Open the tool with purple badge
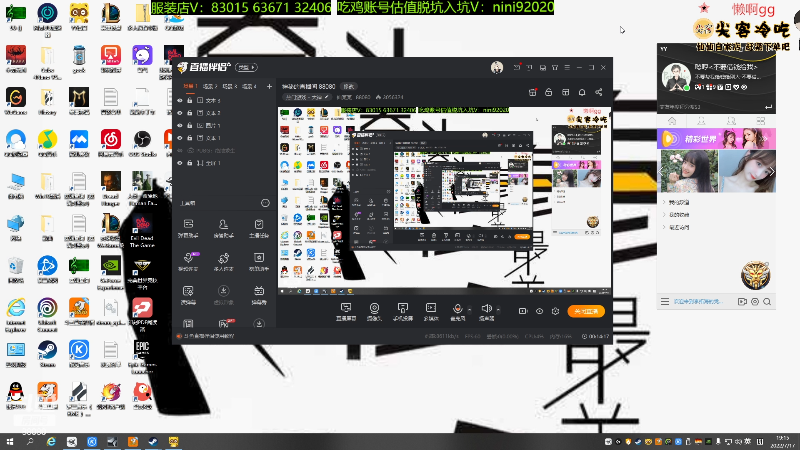Image resolution: width=800 pixels, height=450 pixels. [188, 261]
